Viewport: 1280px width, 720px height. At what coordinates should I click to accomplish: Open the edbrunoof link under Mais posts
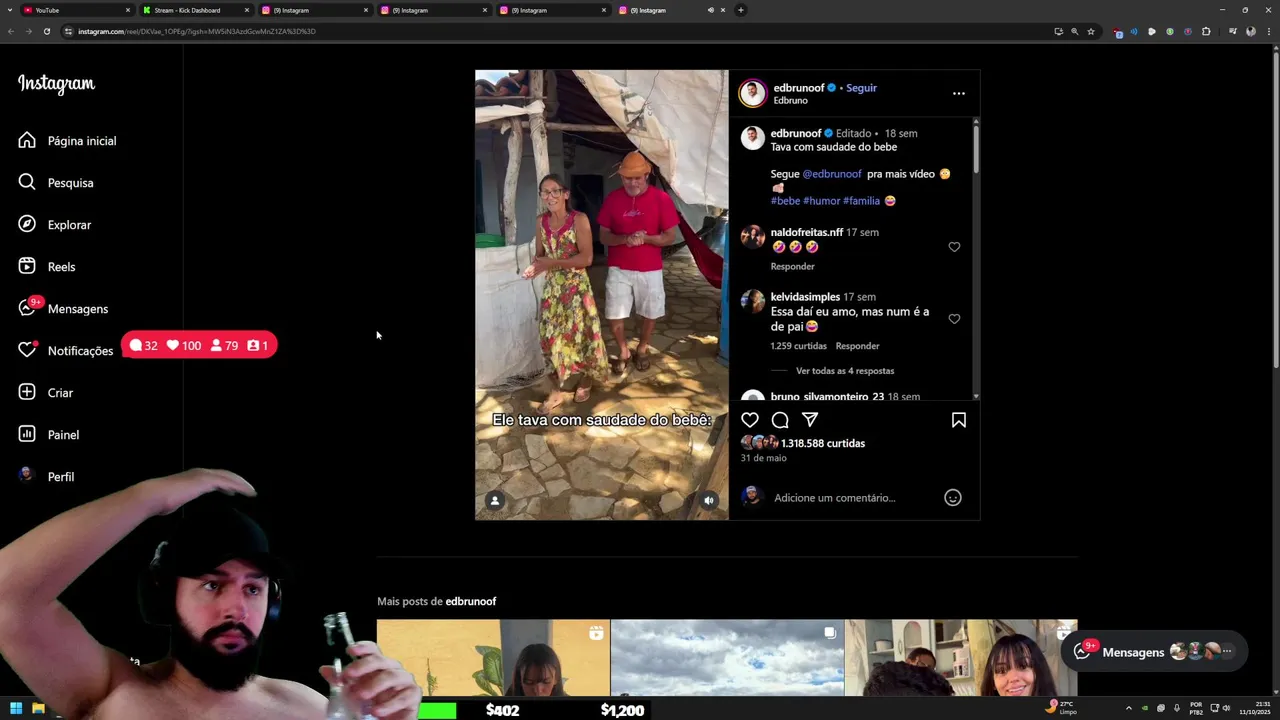(x=471, y=601)
